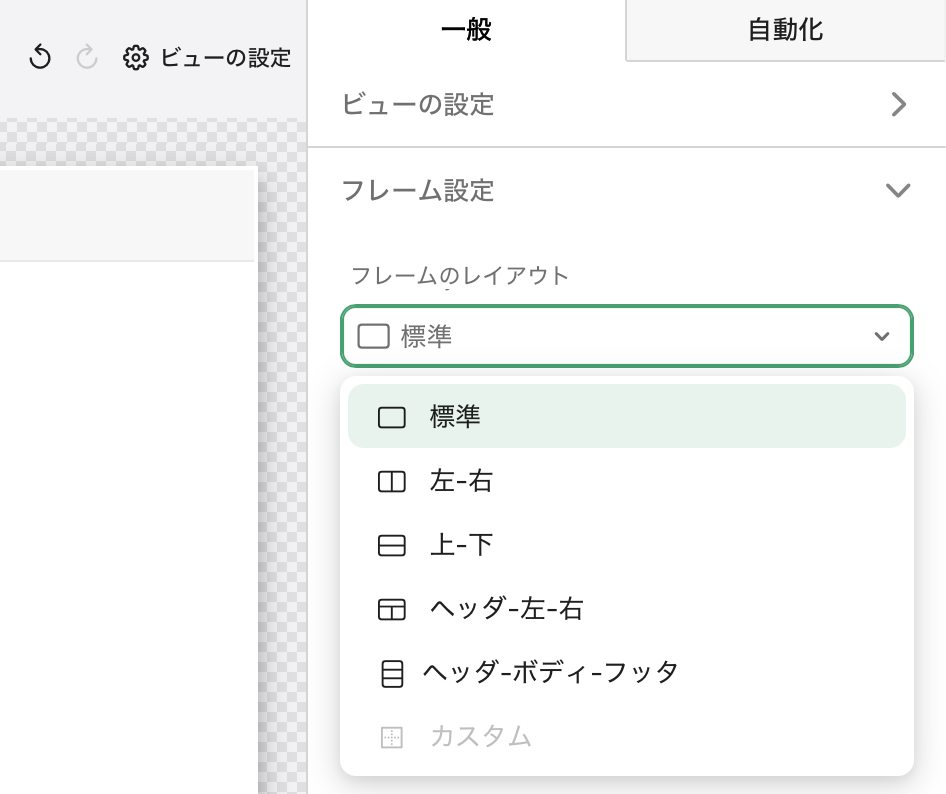Click the greyed-out redo arrow icon
This screenshot has height=794, width=946.
point(88,58)
